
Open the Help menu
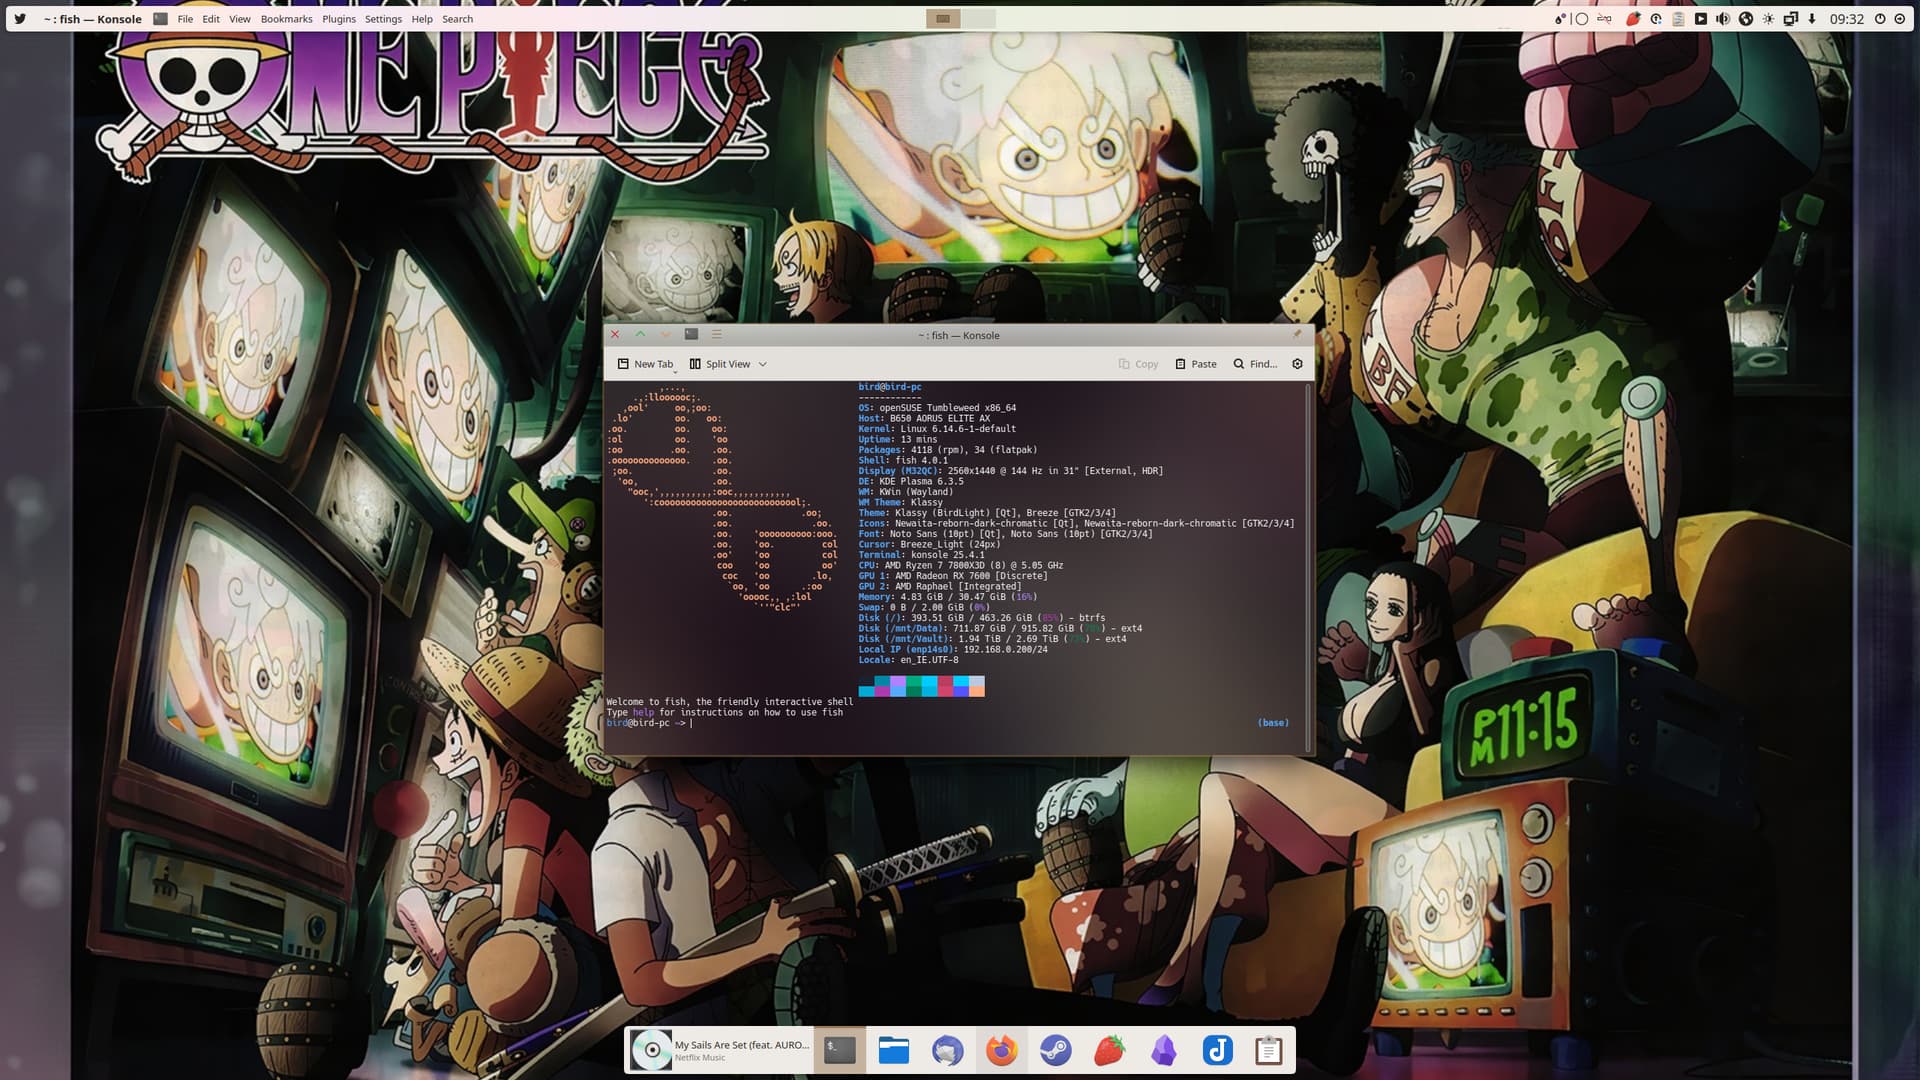pyautogui.click(x=422, y=19)
